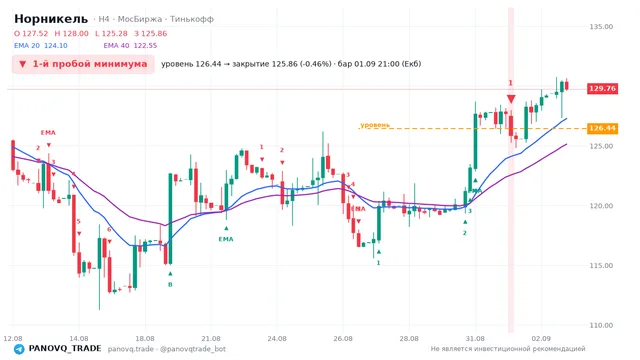Click the 'O 127.52' open value
This screenshot has width=640, height=360.
[31, 33]
